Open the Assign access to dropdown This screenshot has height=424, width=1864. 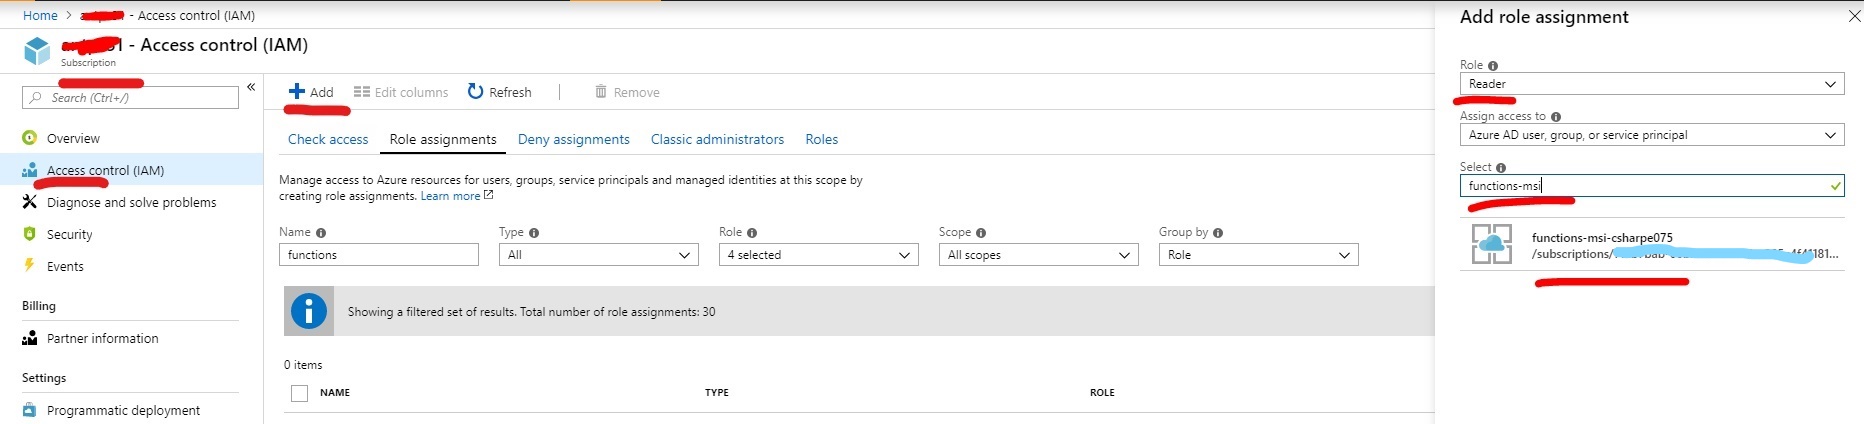(1652, 135)
